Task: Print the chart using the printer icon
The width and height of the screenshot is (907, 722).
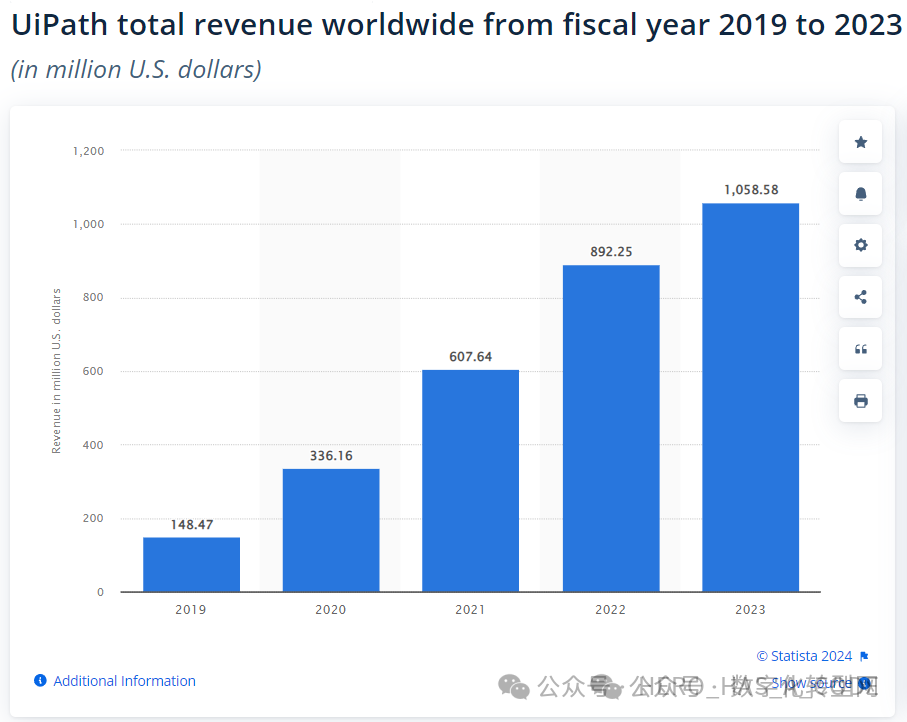Action: click(860, 401)
